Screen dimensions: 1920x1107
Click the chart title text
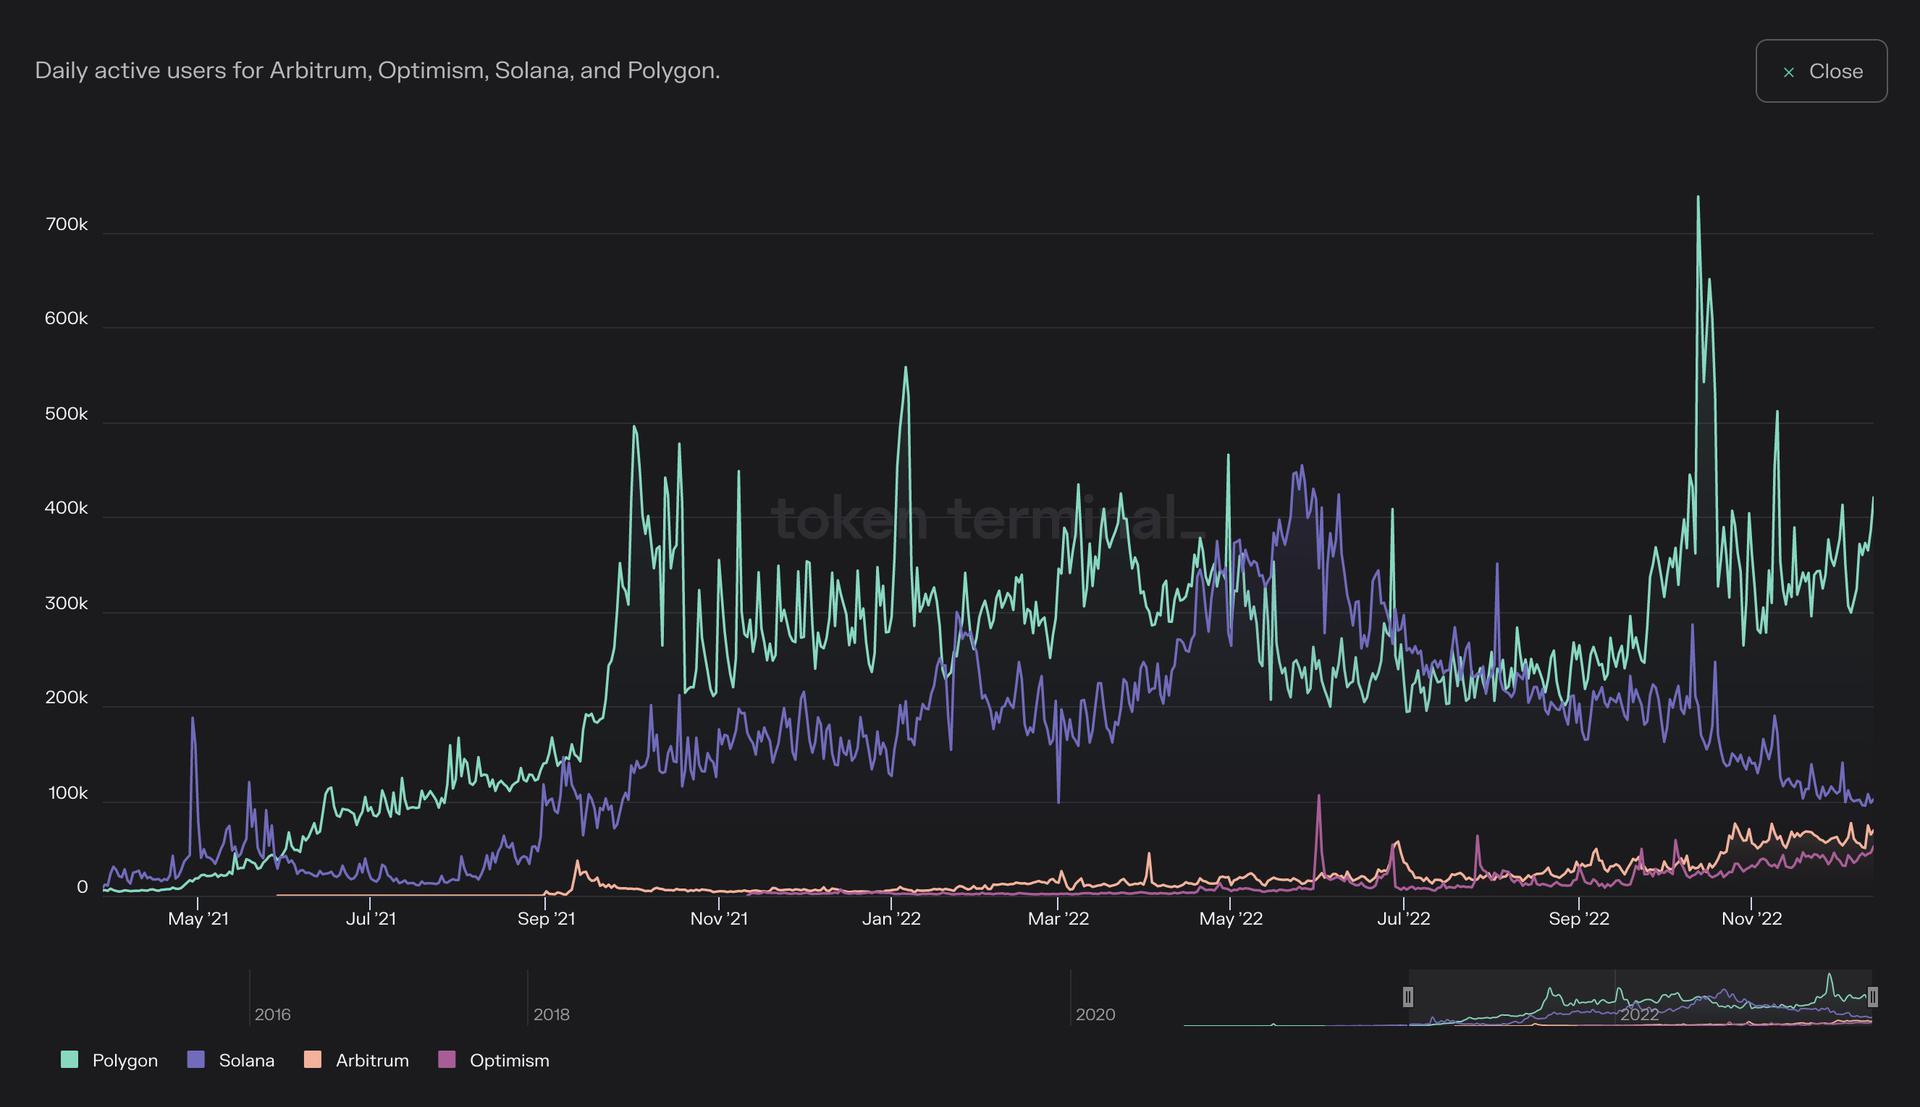(x=377, y=71)
